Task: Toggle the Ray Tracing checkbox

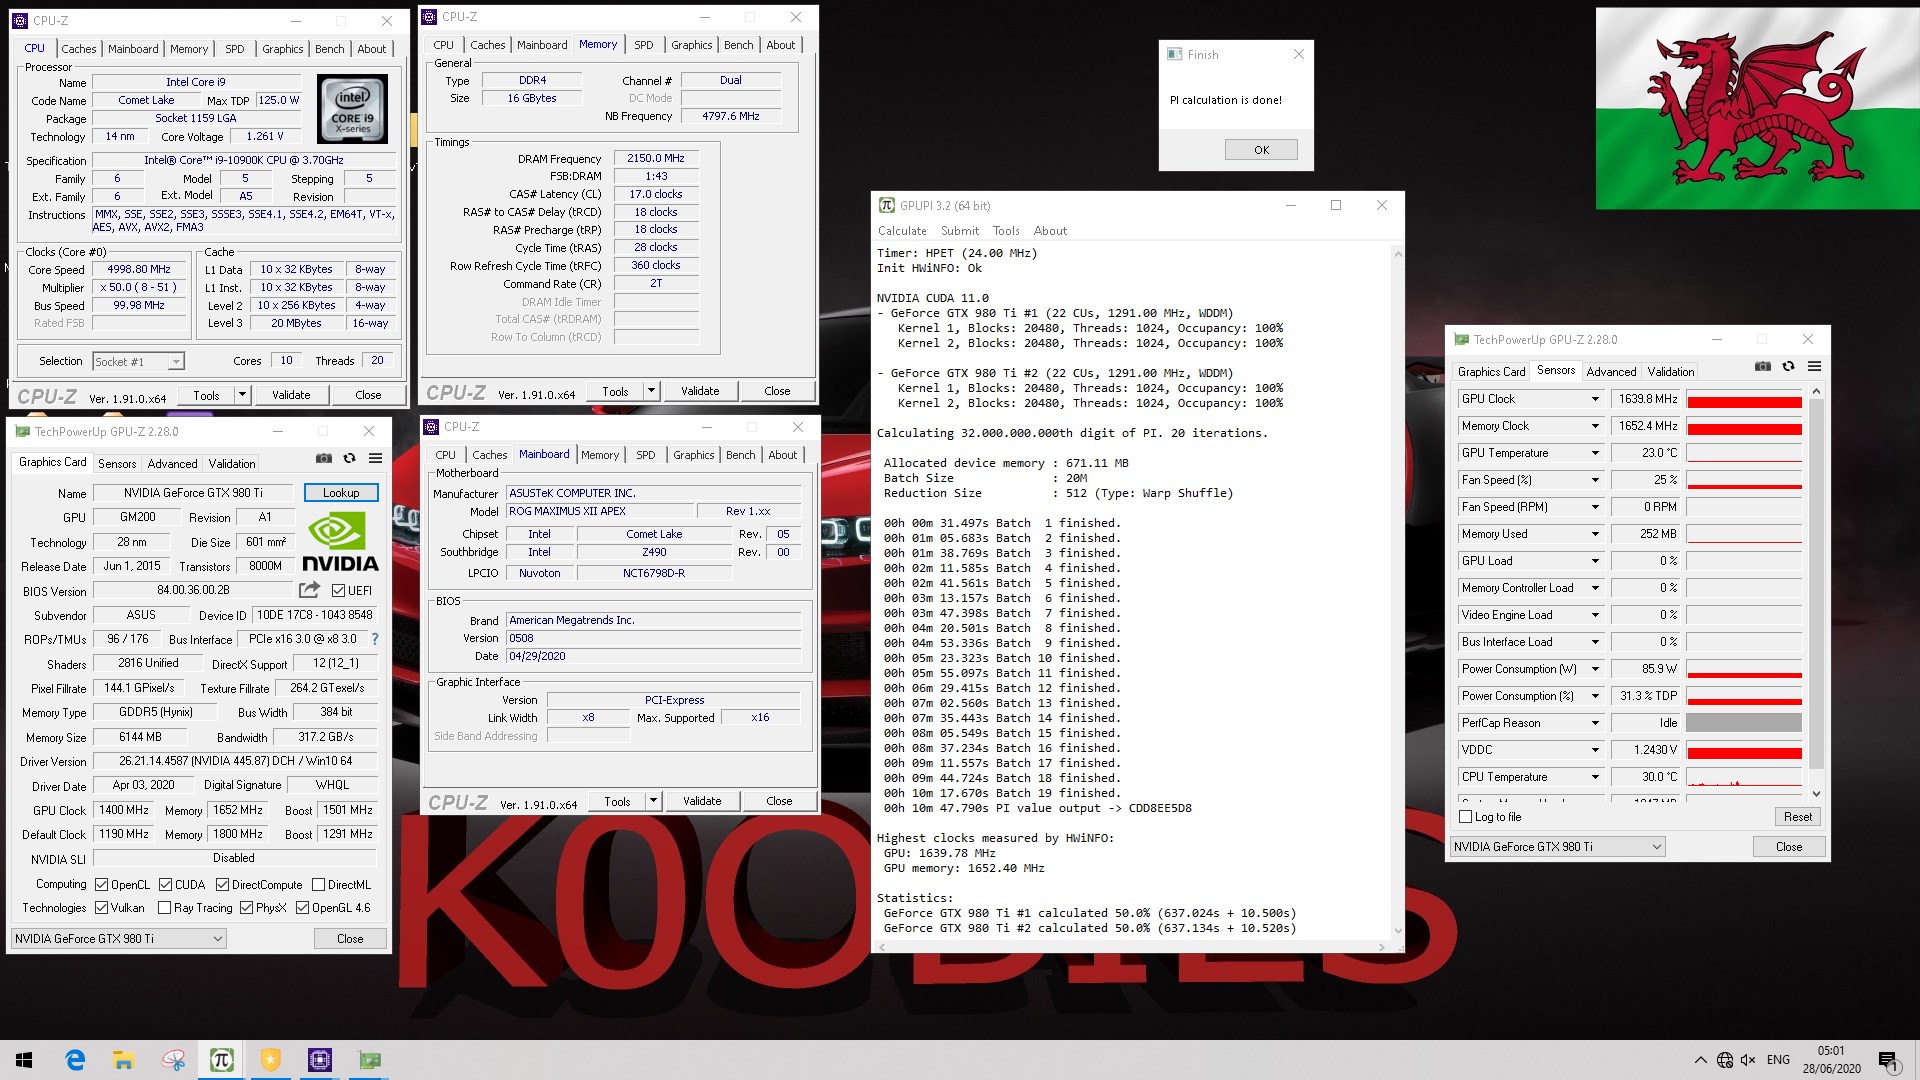Action: click(164, 908)
